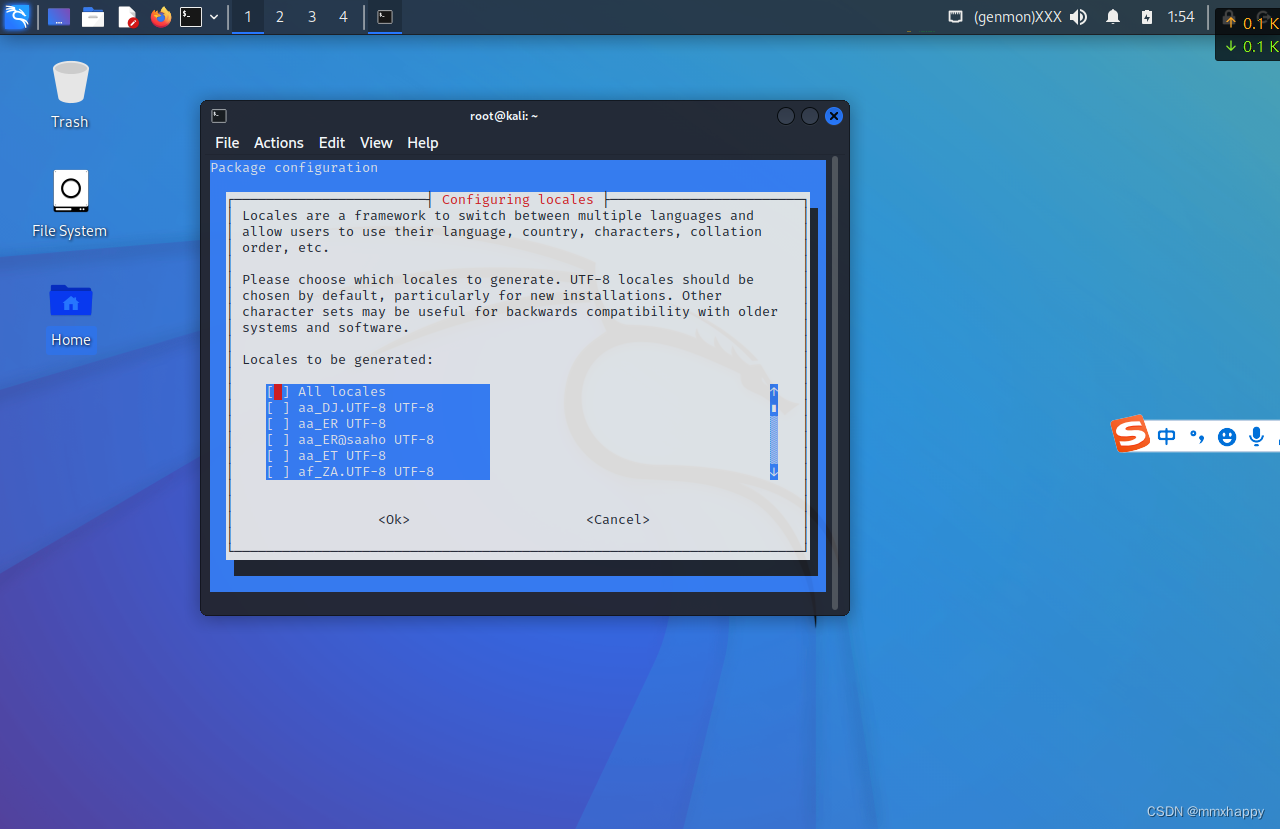Screen dimensions: 1280x829
Task: Open the volume speaker icon
Action: point(1078,17)
